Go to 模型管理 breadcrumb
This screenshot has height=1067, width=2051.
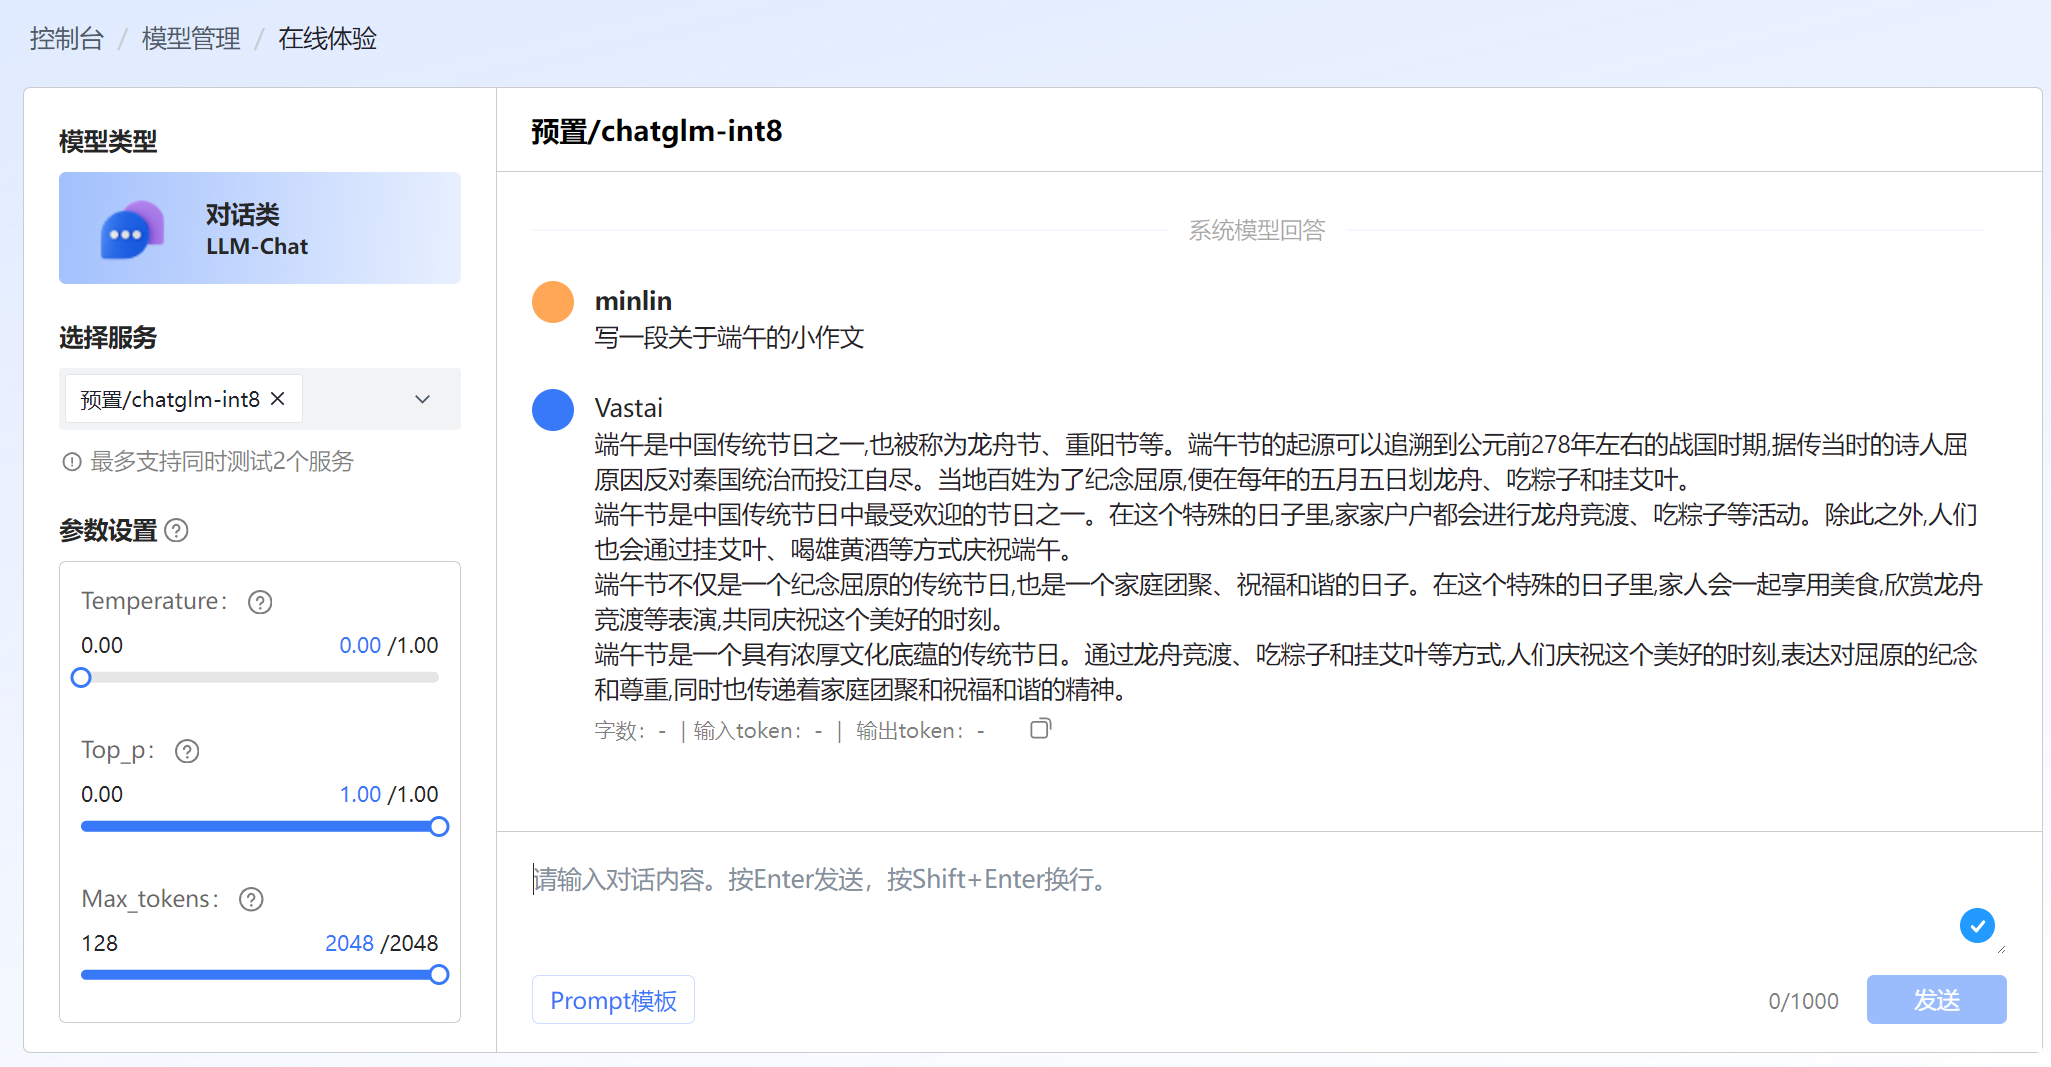[191, 39]
